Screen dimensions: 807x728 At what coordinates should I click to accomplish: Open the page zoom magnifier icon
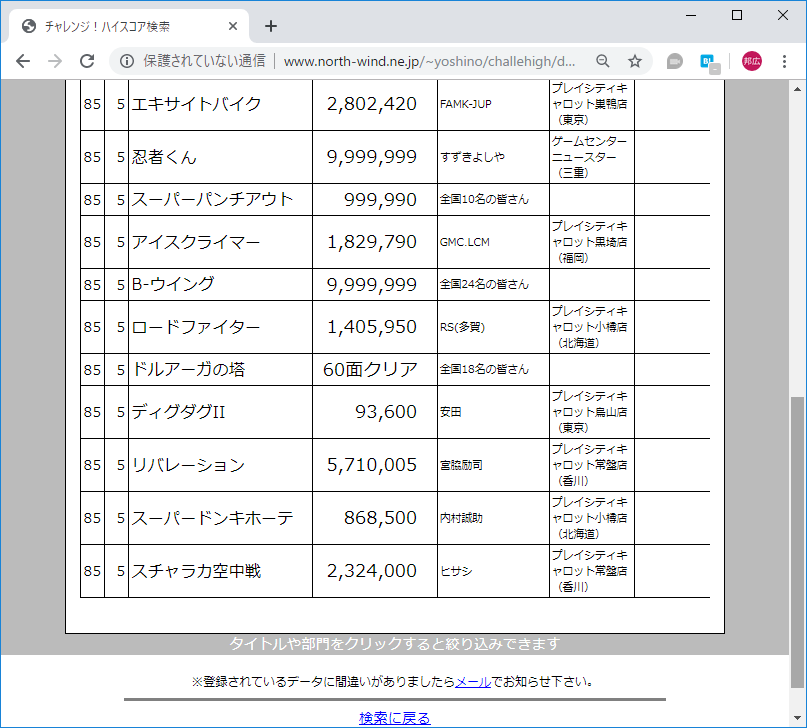602,60
